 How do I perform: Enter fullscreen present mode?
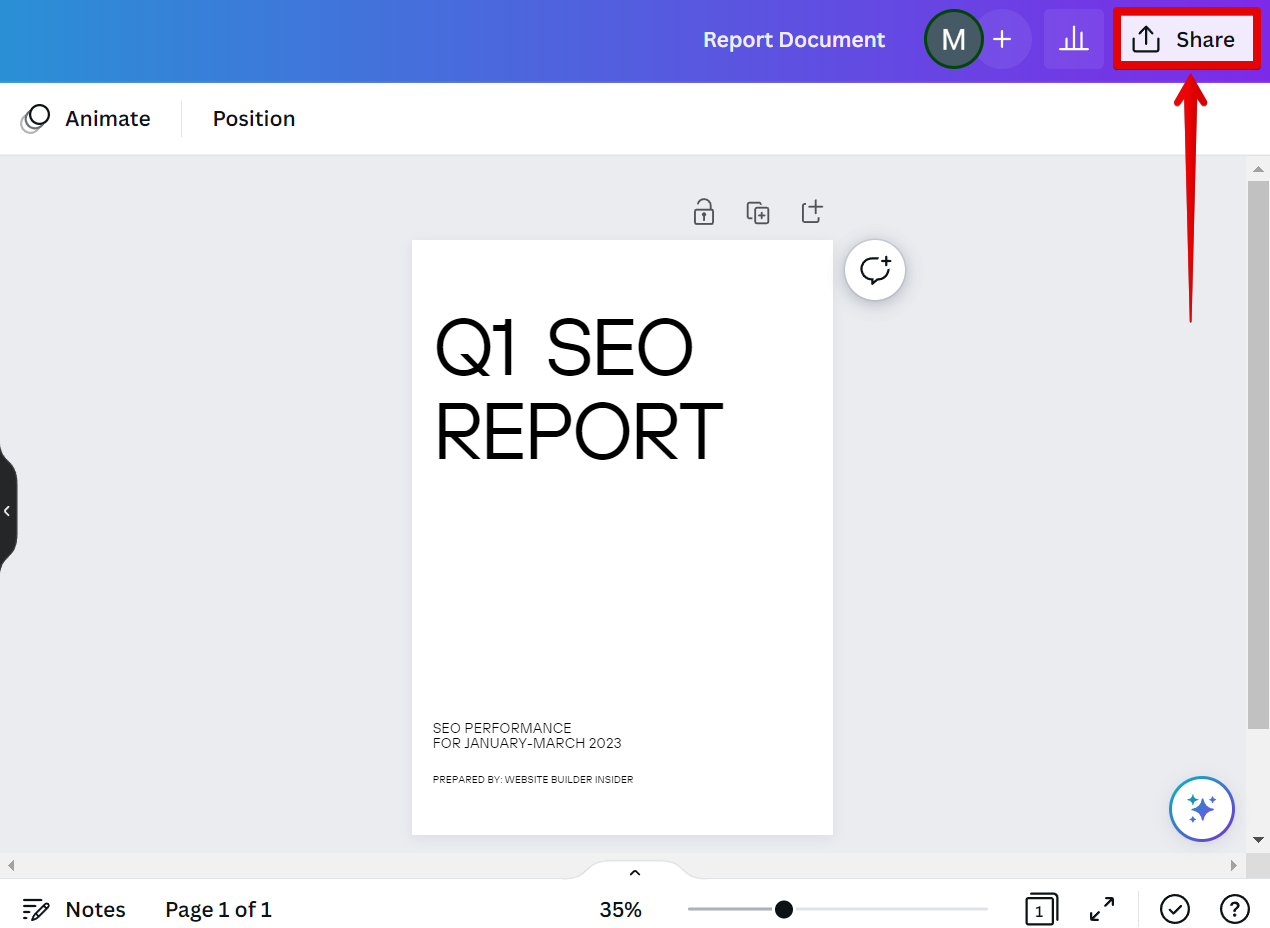[1102, 910]
